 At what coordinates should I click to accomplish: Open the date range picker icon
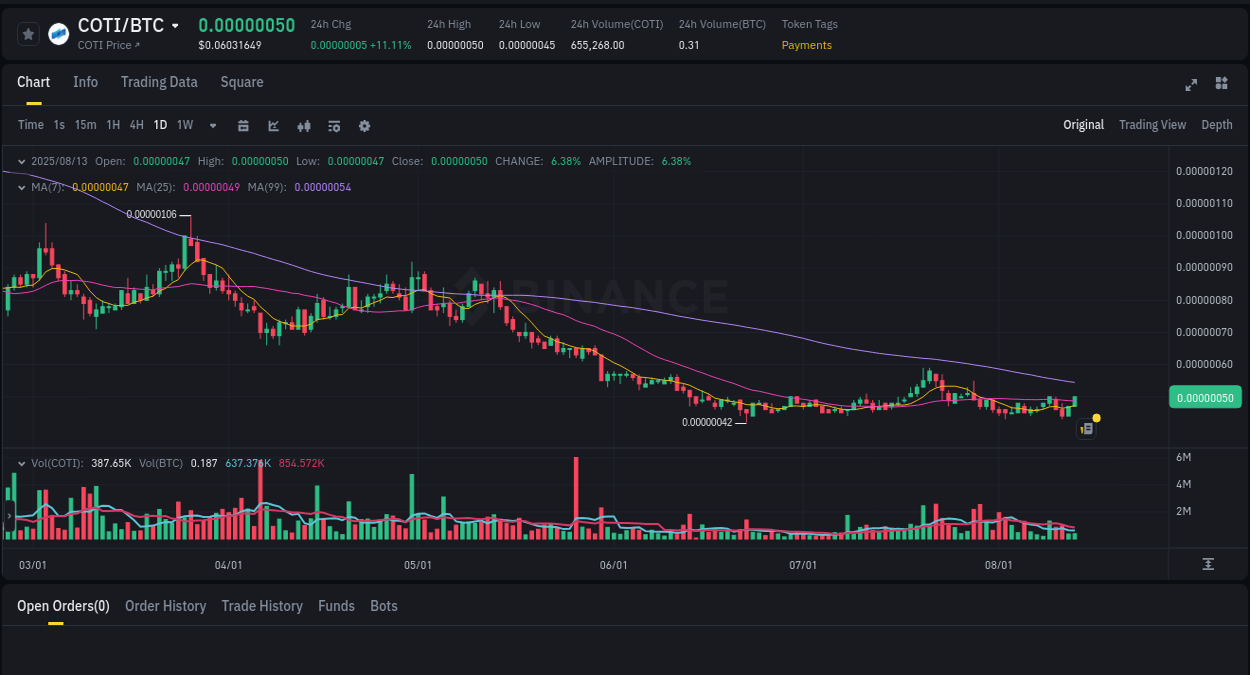[x=243, y=125]
